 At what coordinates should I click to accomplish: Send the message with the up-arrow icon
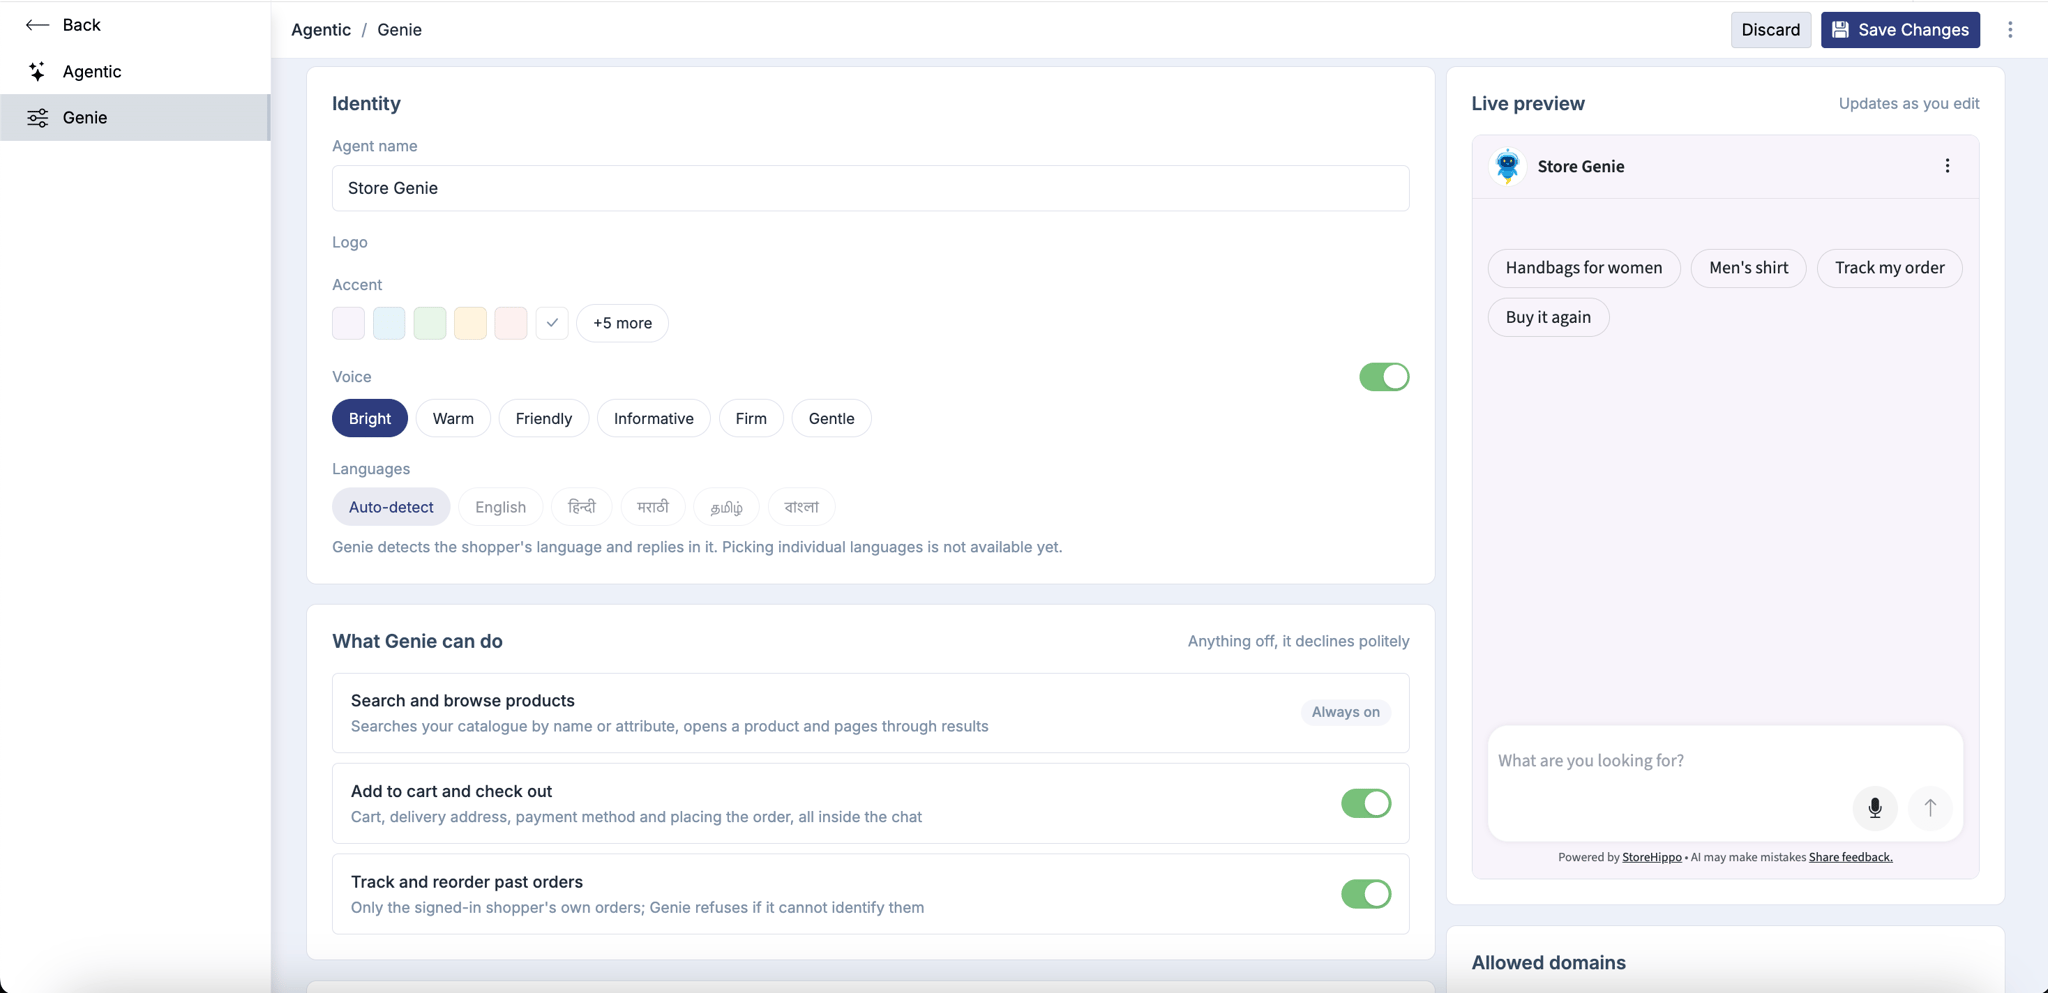(1930, 808)
